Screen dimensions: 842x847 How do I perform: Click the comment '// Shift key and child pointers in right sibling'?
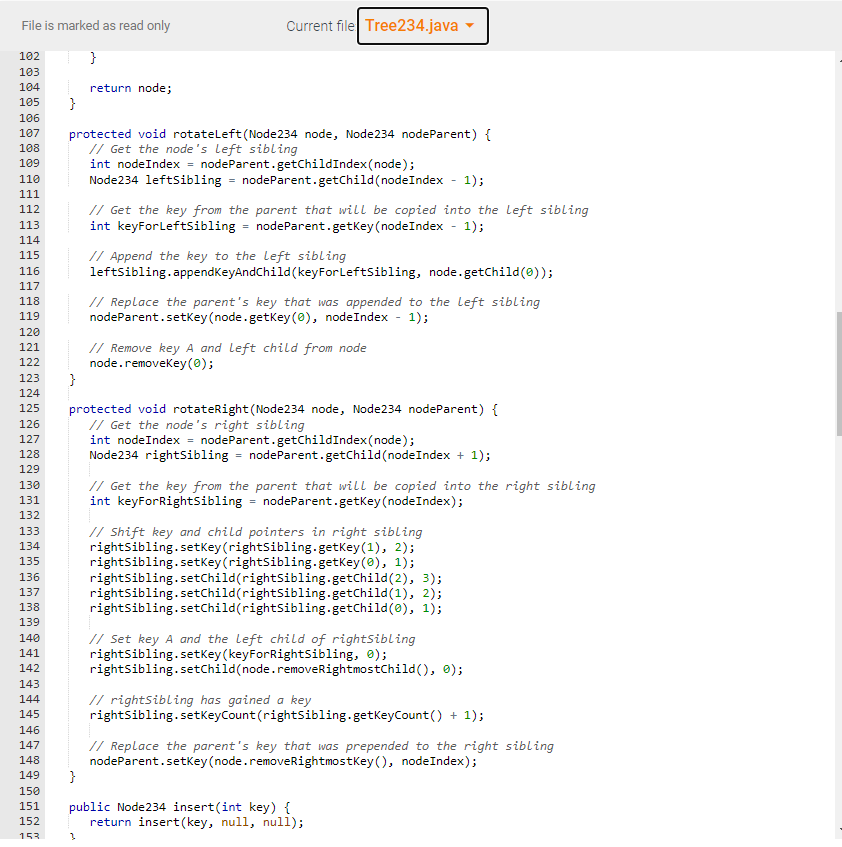click(255, 532)
